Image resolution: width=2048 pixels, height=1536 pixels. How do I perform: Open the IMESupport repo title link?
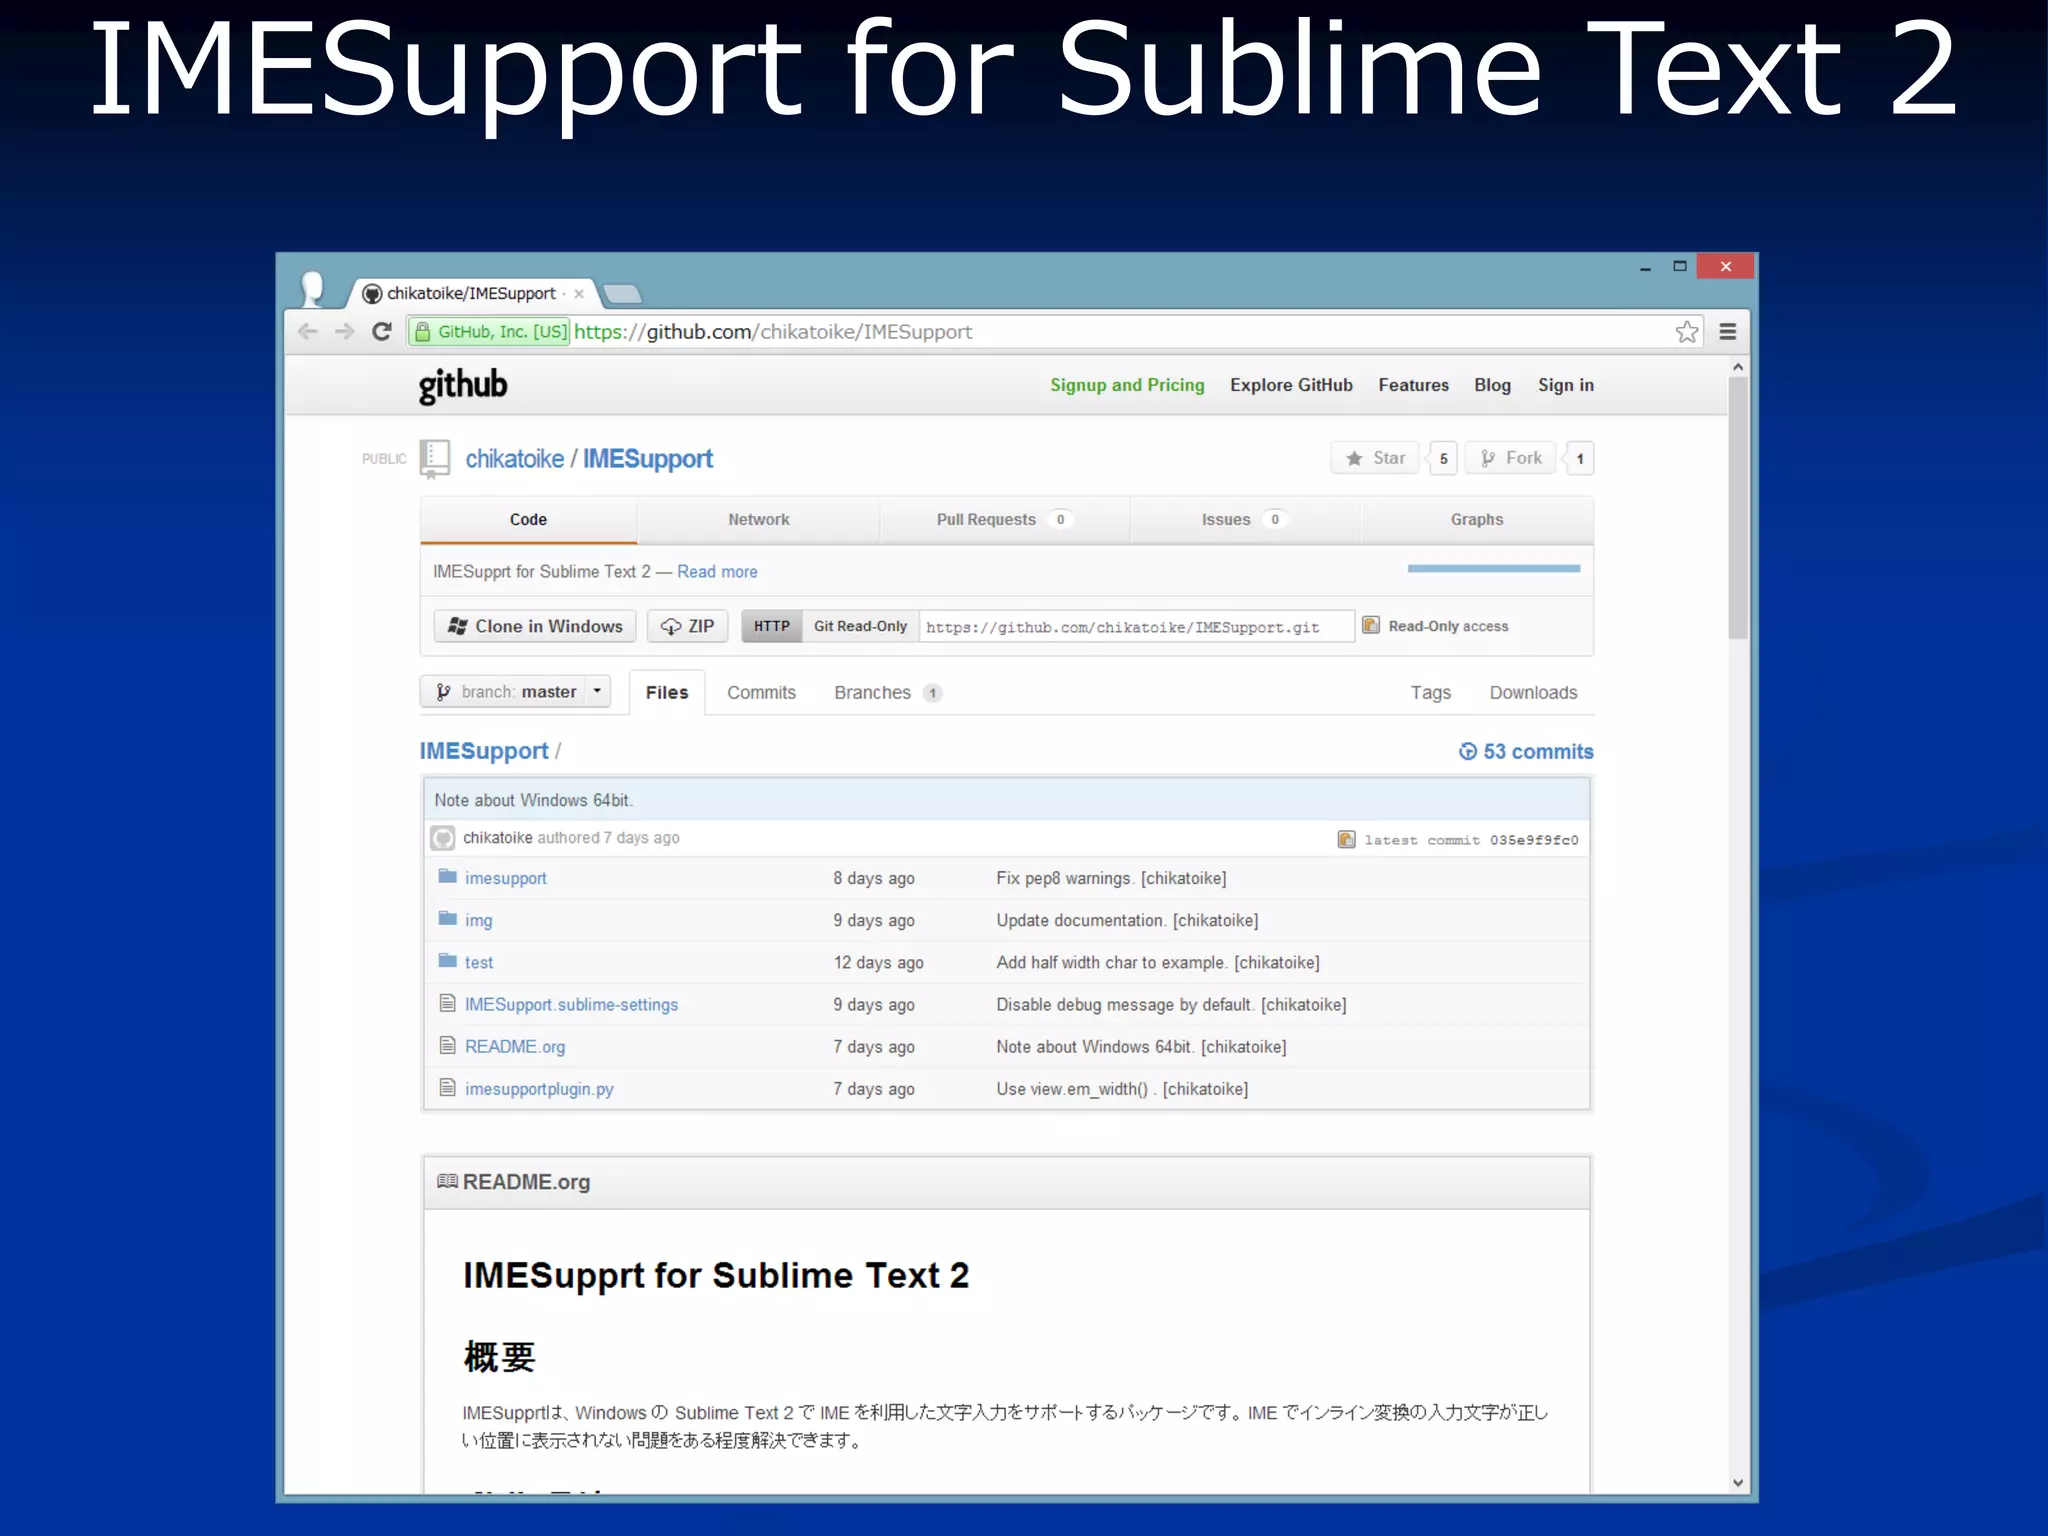tap(648, 459)
